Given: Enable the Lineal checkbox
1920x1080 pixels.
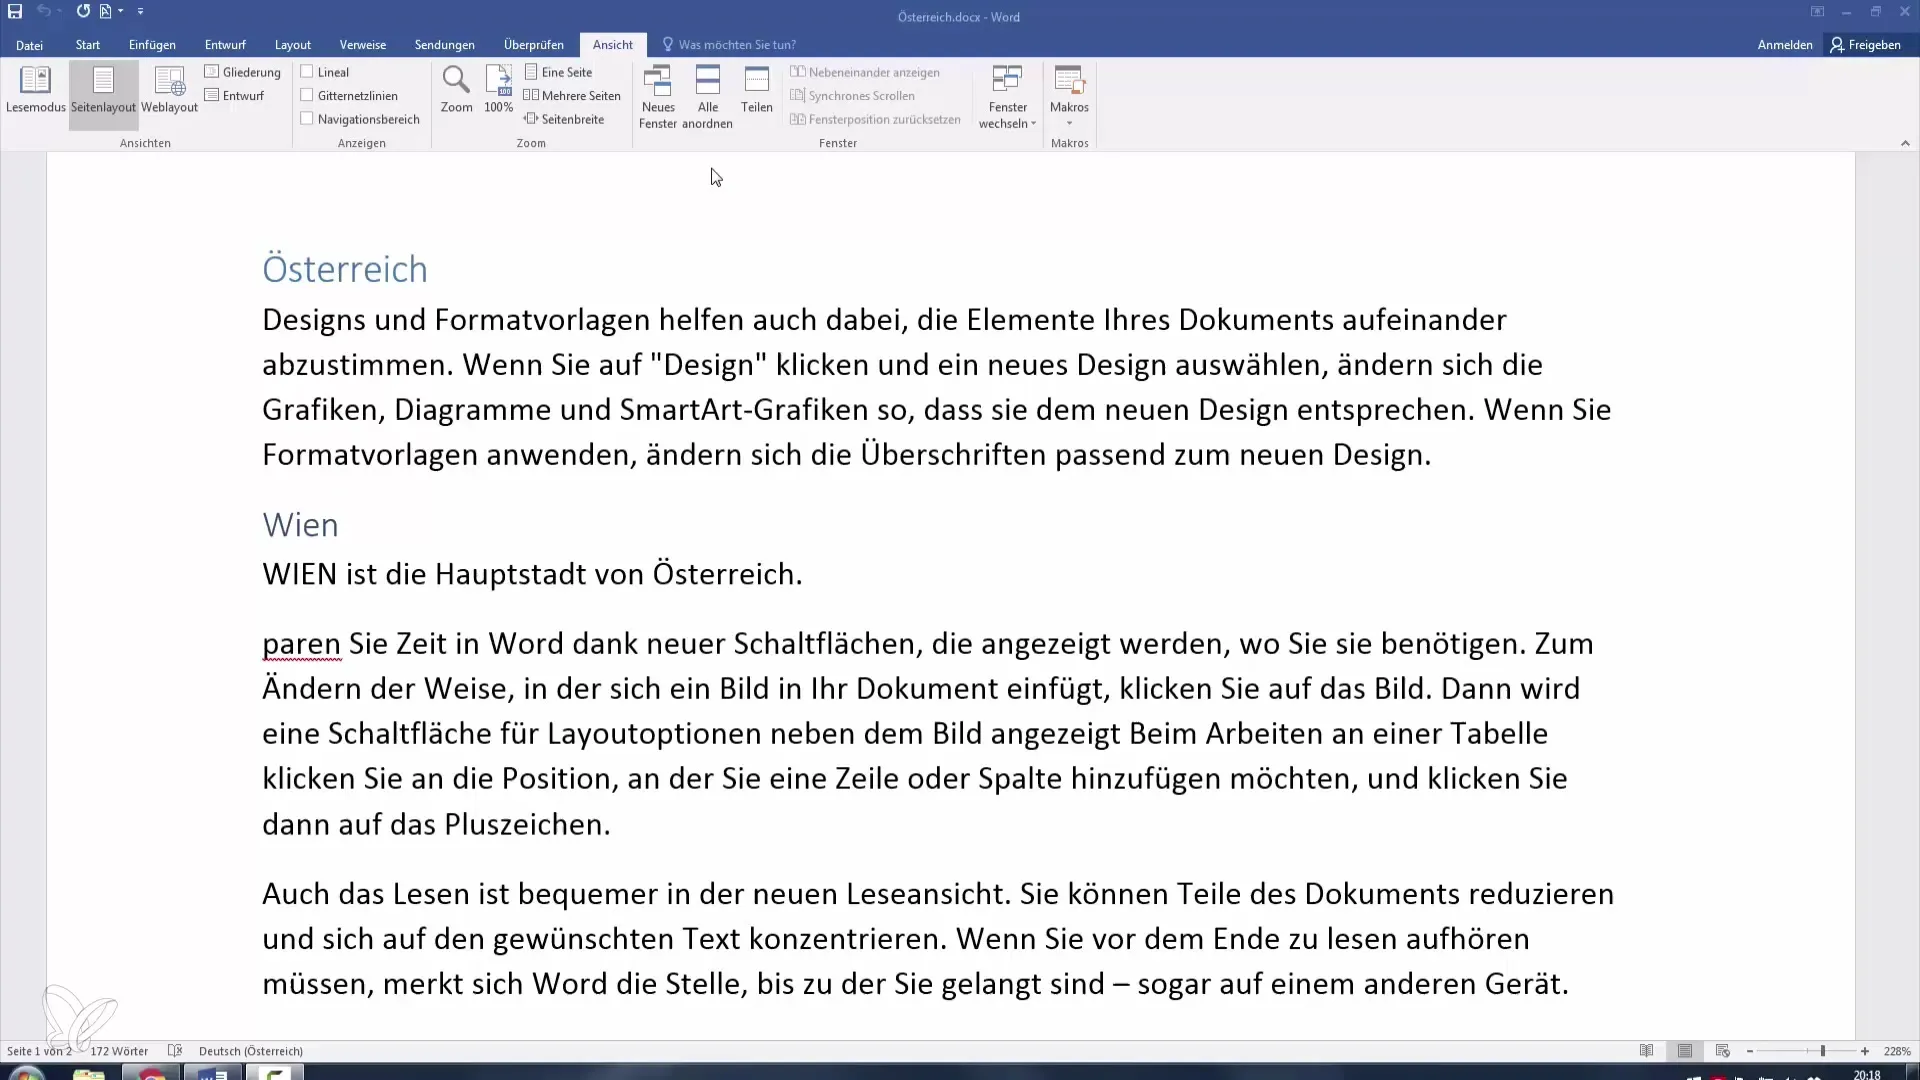Looking at the screenshot, I should tap(308, 72).
